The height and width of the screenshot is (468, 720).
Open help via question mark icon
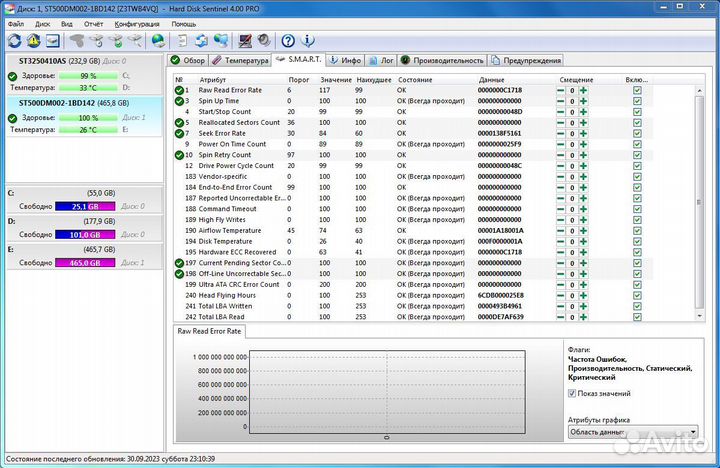pyautogui.click(x=288, y=41)
